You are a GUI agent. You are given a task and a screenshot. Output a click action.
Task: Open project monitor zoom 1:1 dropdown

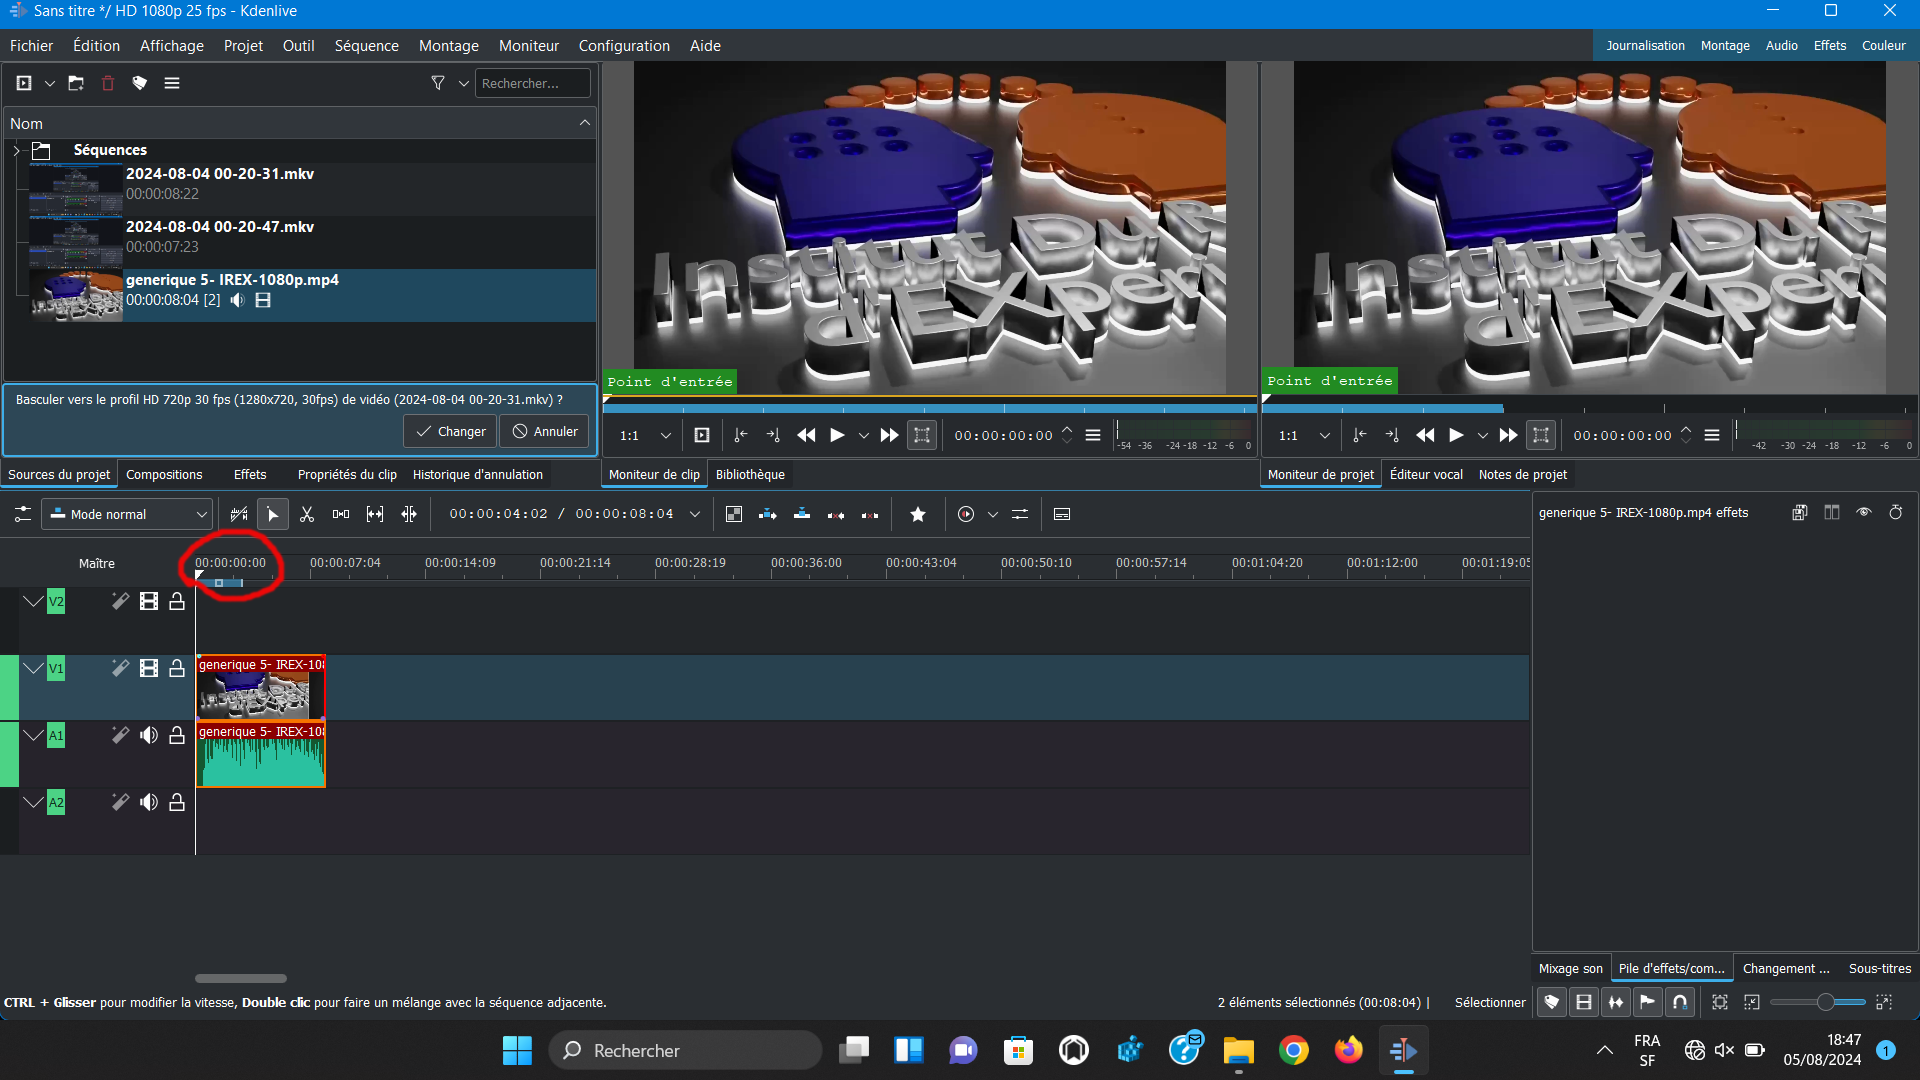point(1304,435)
